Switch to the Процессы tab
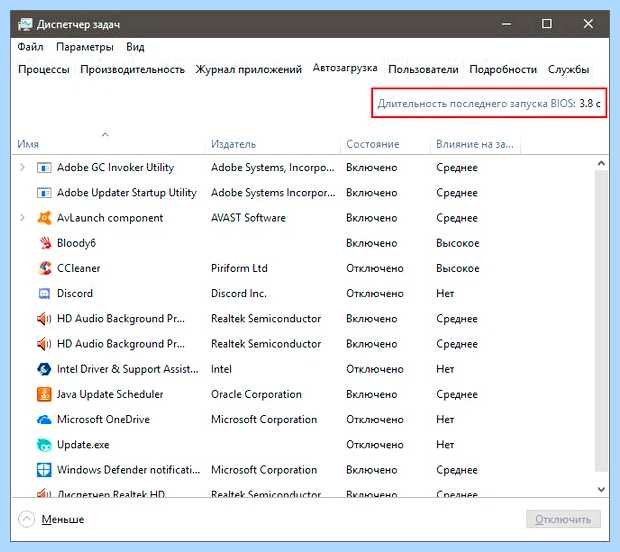The width and height of the screenshot is (620, 552). 44,70
